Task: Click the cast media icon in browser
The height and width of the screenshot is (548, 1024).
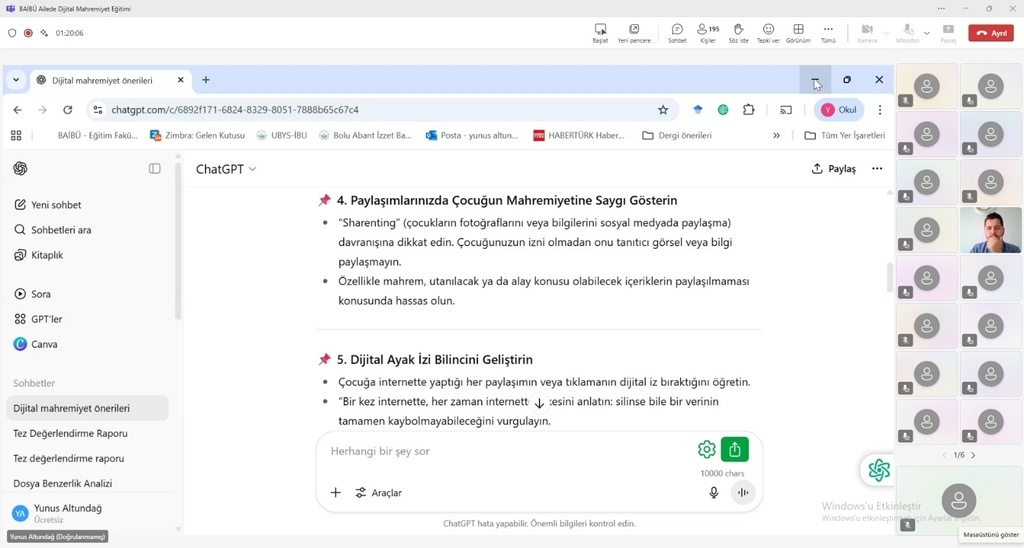Action: (x=786, y=110)
